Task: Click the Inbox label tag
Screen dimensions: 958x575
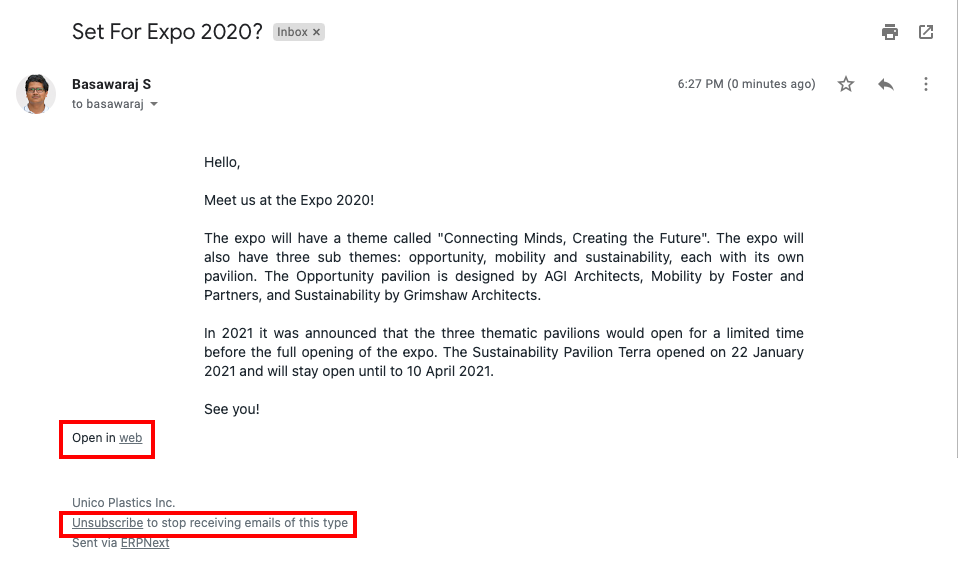Action: [292, 32]
